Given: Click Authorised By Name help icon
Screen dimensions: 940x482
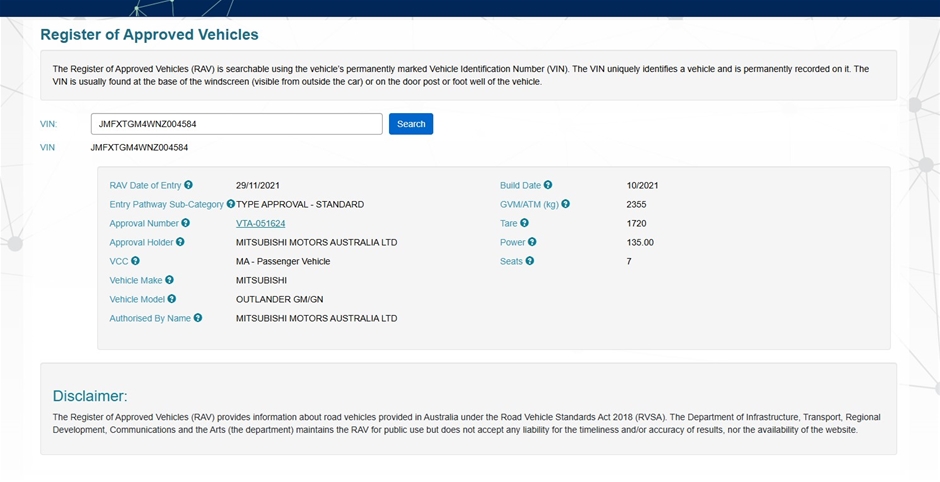Looking at the screenshot, I should 198,318.
